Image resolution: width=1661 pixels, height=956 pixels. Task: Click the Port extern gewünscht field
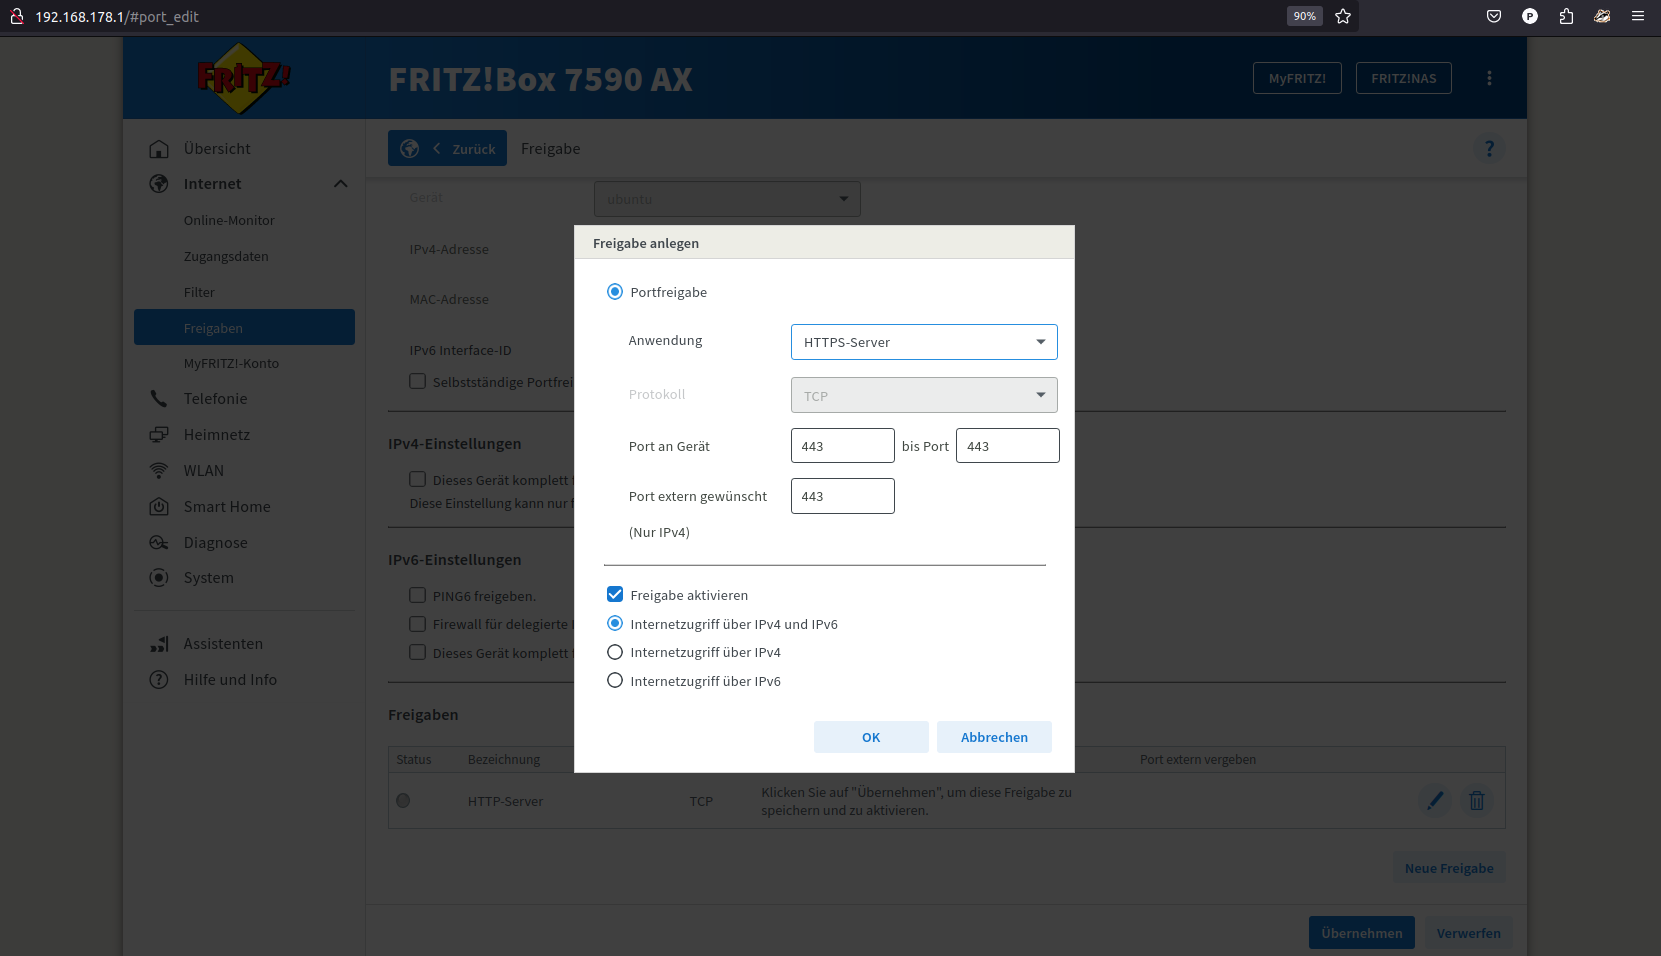842,496
